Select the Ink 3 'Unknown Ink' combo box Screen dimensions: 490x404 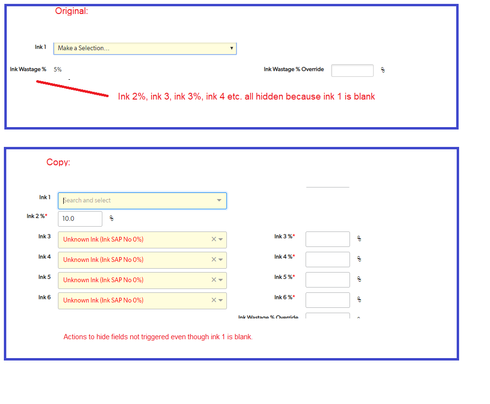click(x=142, y=240)
